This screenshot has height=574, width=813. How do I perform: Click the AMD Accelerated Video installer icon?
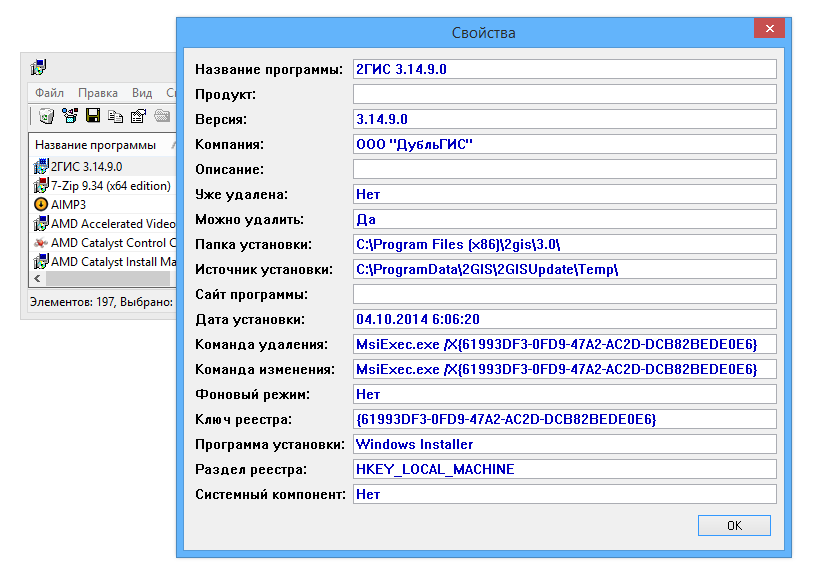41,223
